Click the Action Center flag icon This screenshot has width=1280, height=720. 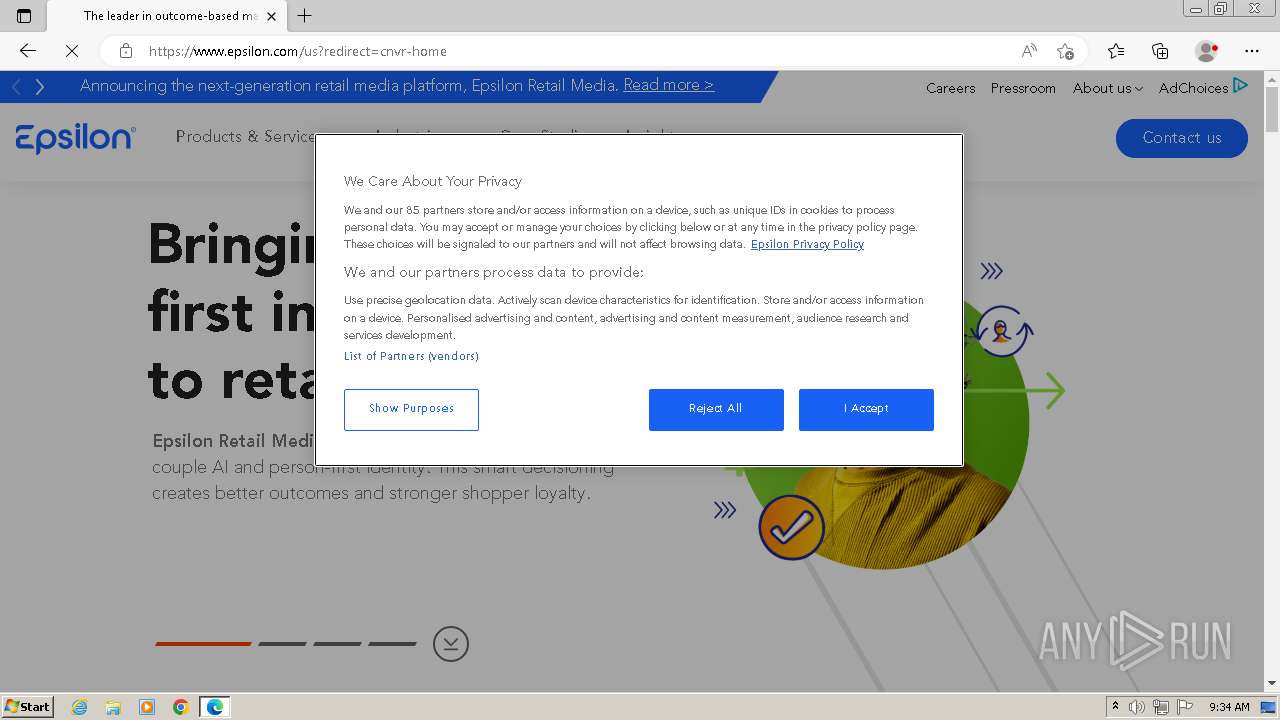pos(1184,707)
